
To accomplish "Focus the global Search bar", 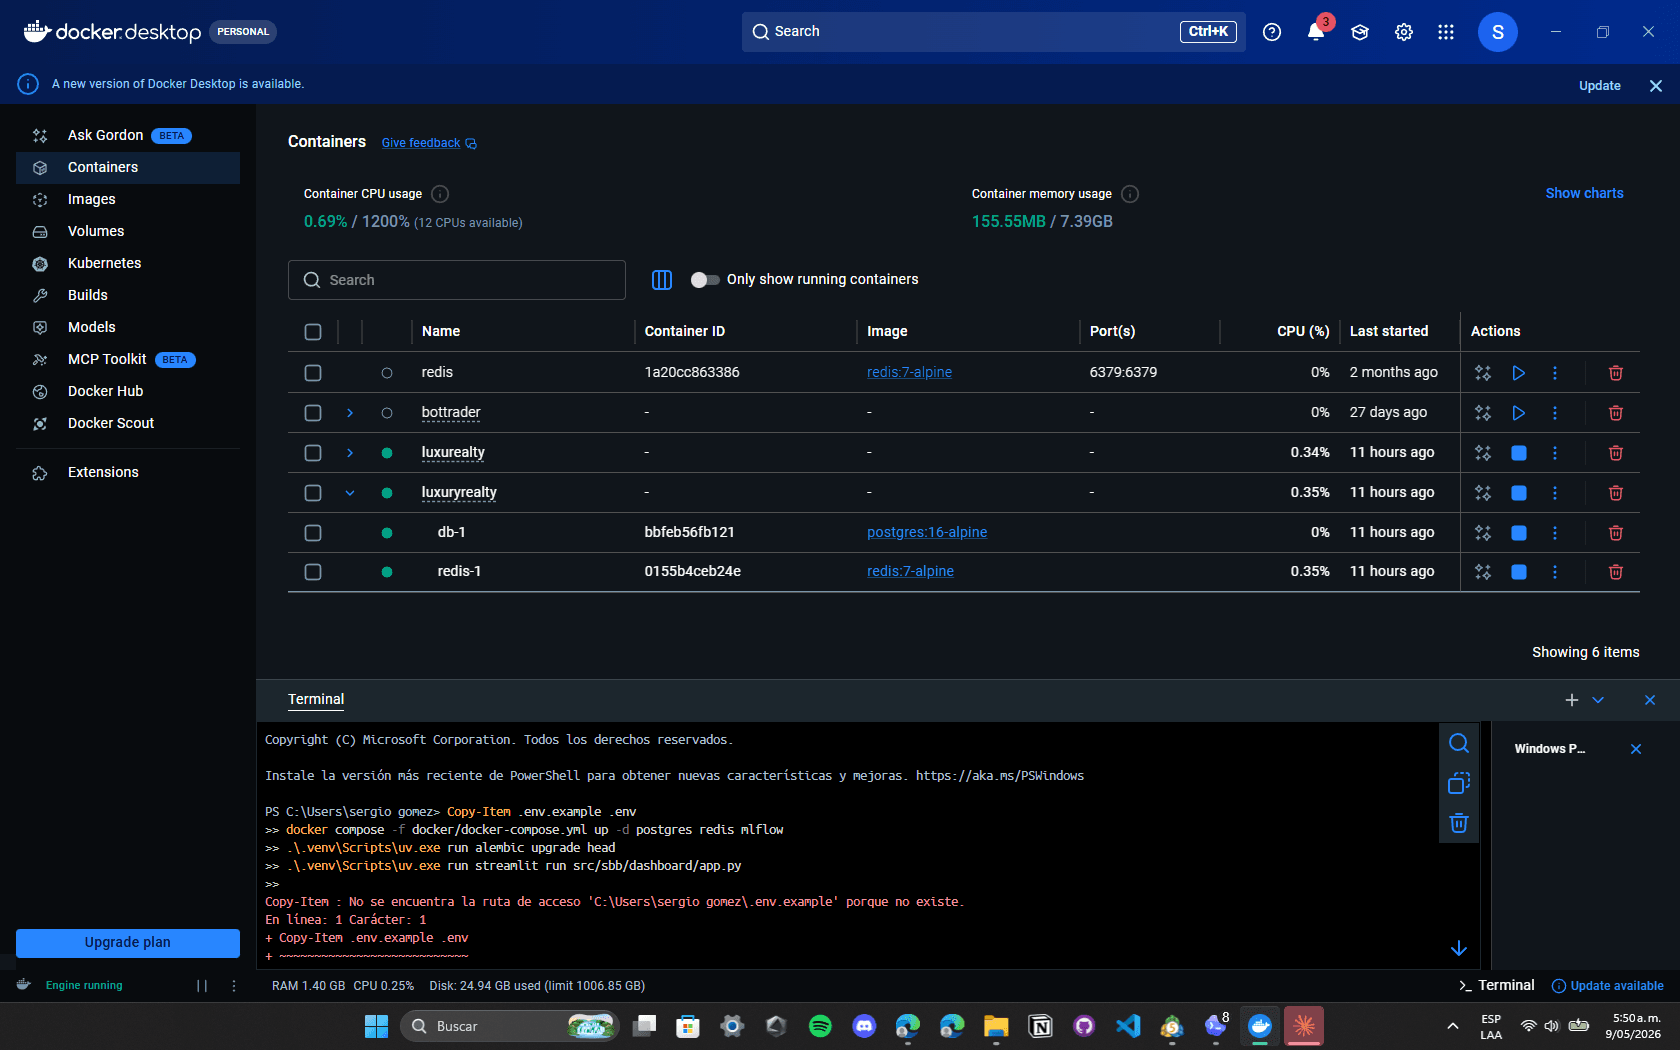I will (994, 32).
